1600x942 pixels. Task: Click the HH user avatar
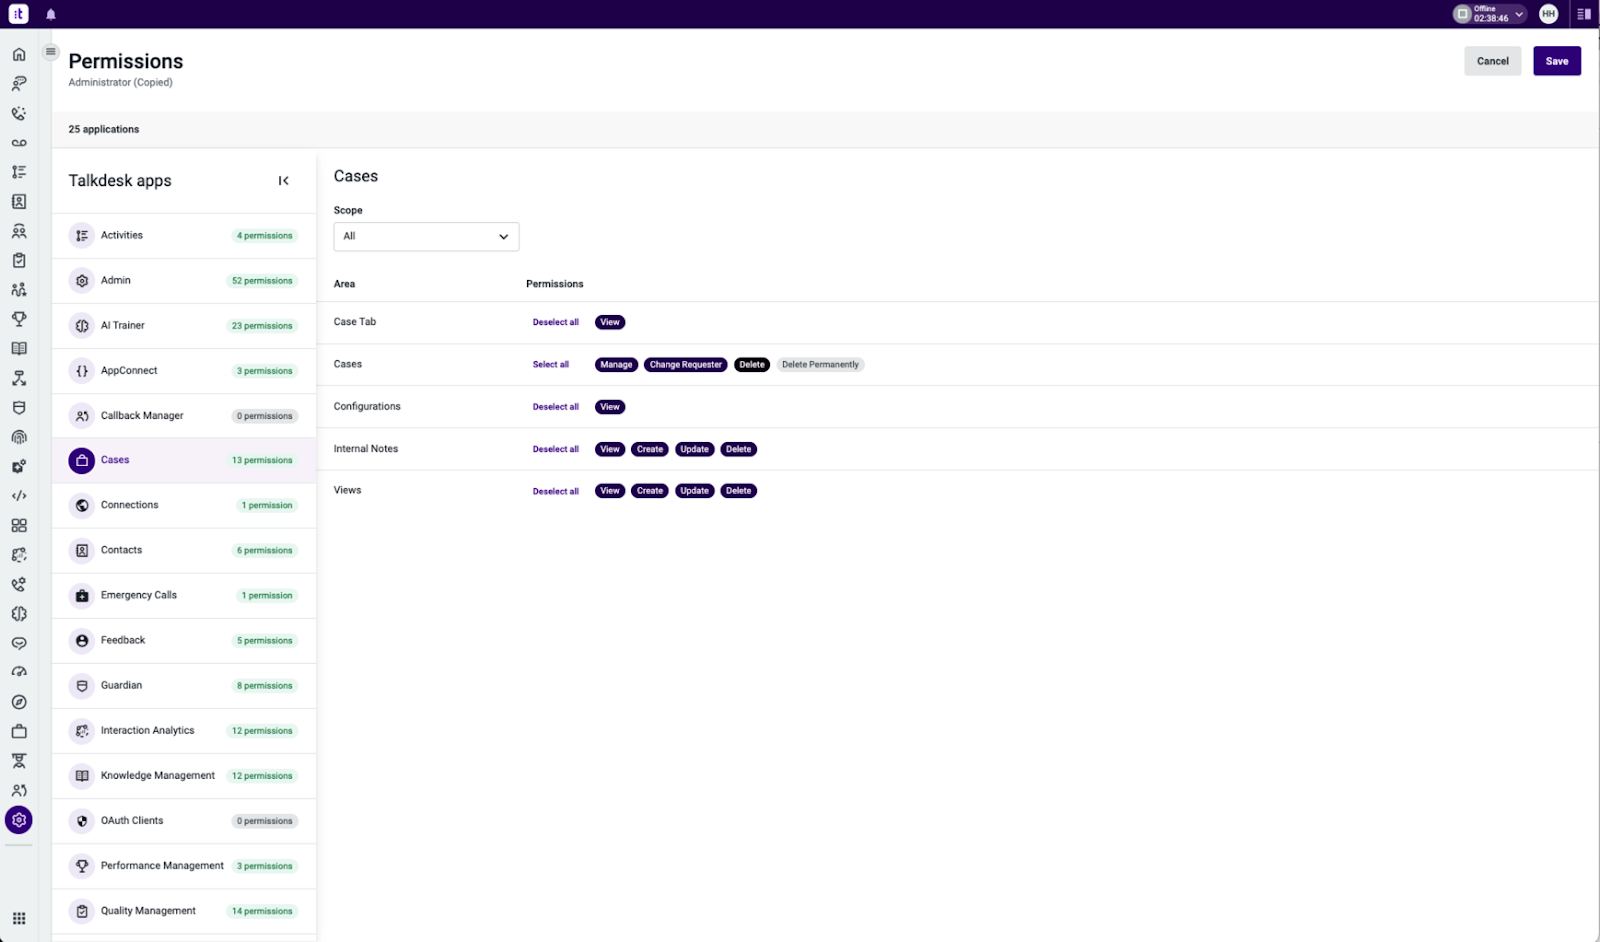tap(1549, 14)
